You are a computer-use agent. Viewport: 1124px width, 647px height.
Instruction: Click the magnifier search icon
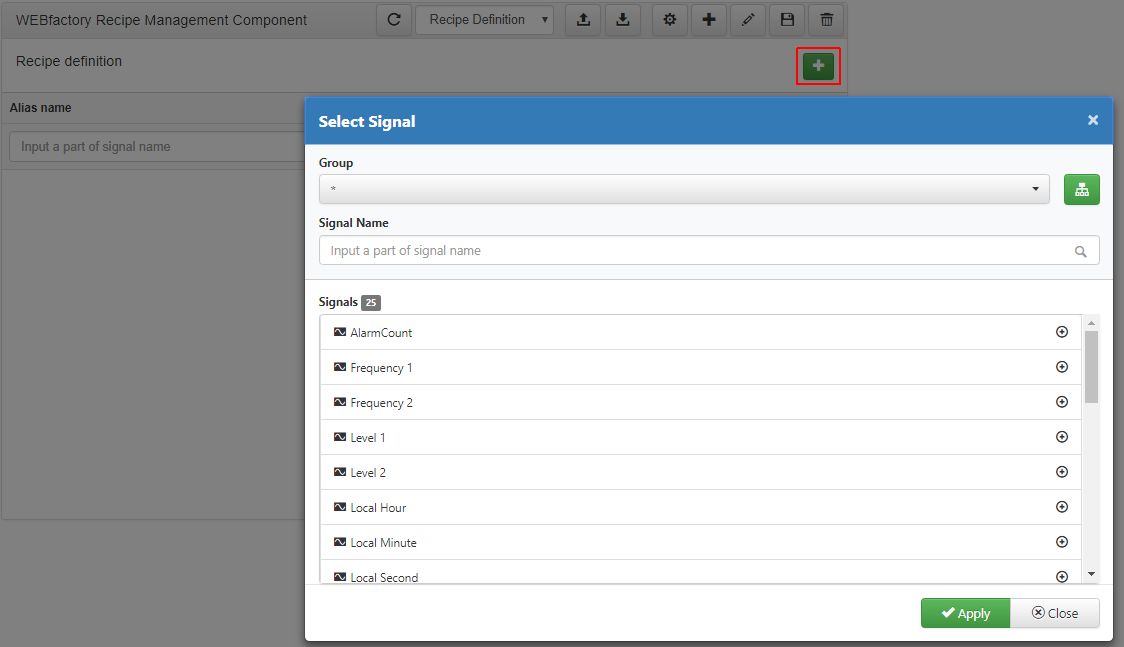[1080, 251]
